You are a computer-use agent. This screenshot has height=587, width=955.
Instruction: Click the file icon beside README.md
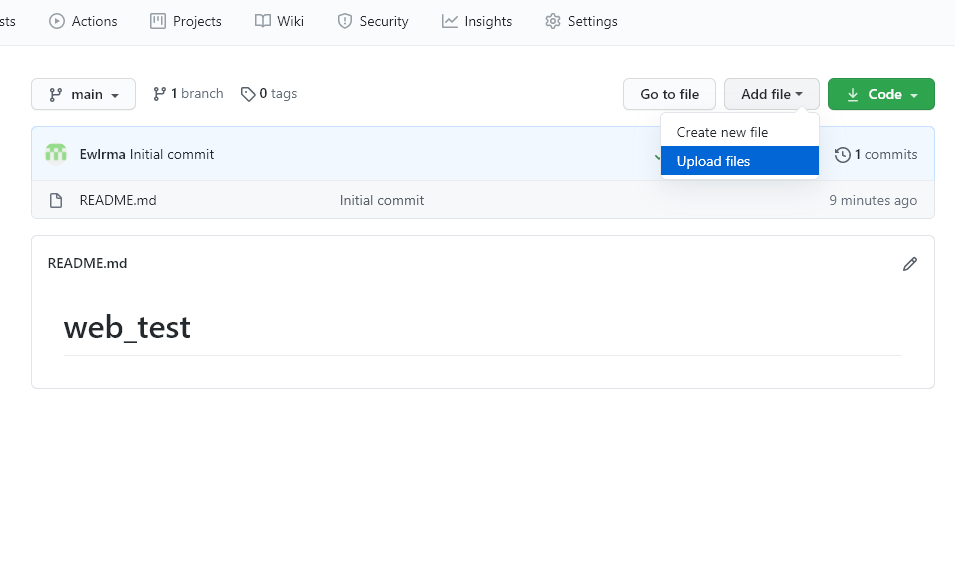56,200
